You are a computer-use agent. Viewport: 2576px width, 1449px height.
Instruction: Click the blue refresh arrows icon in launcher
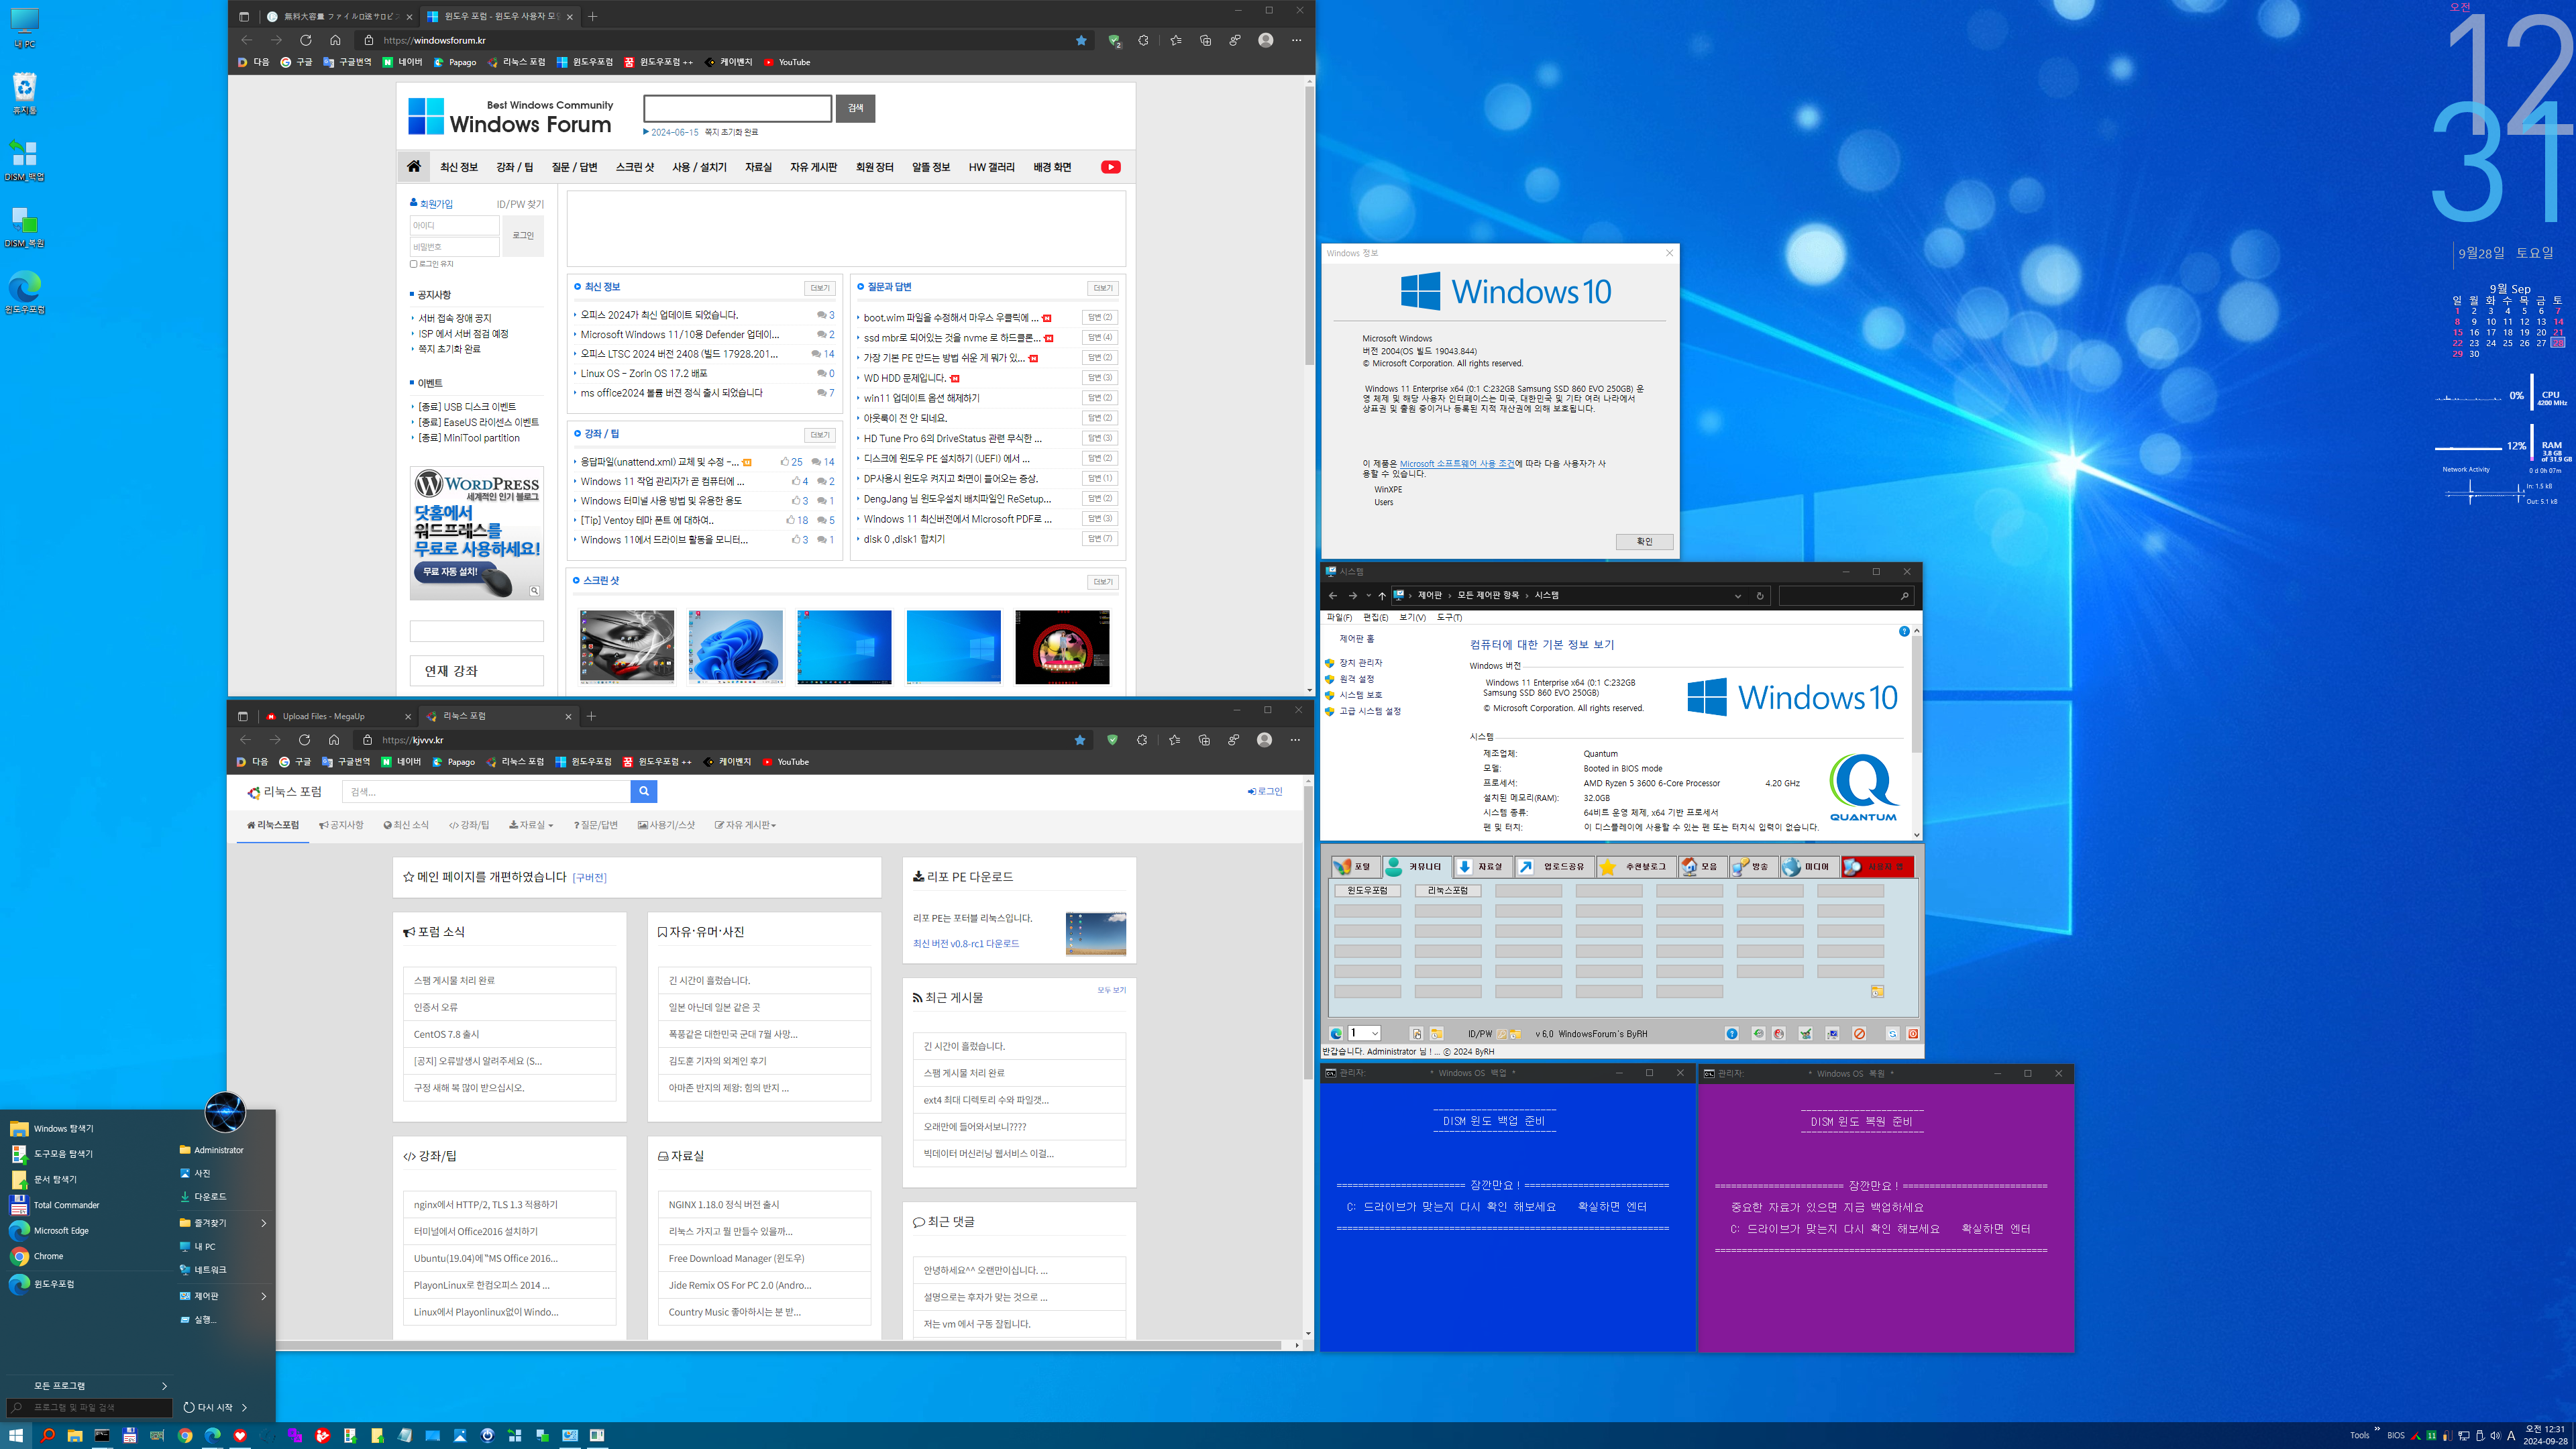pos(1892,1033)
